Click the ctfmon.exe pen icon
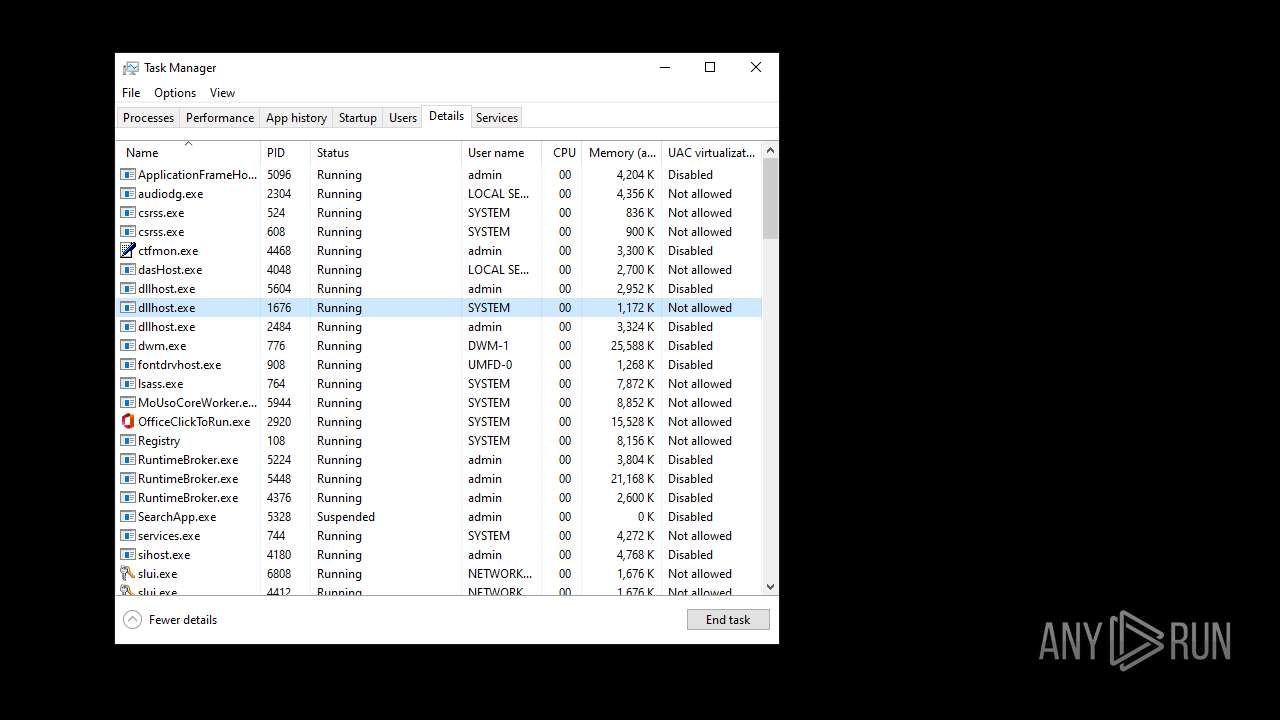The image size is (1280, 720). tap(128, 251)
